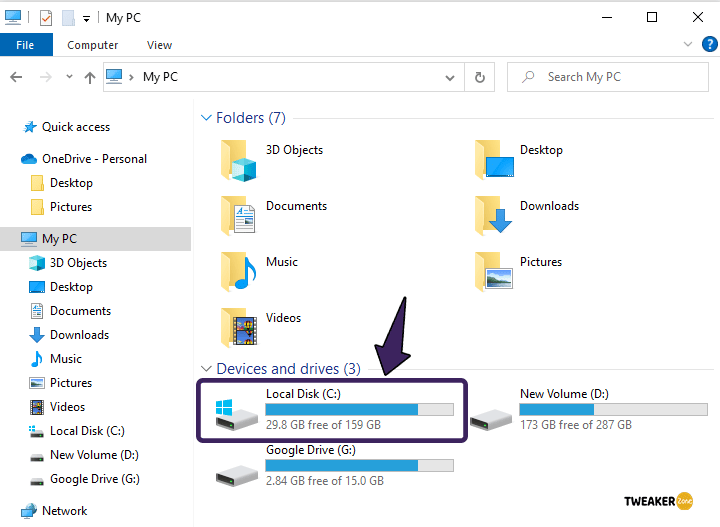
Task: Select the Downloads folder icon in Folders
Action: [x=494, y=215]
